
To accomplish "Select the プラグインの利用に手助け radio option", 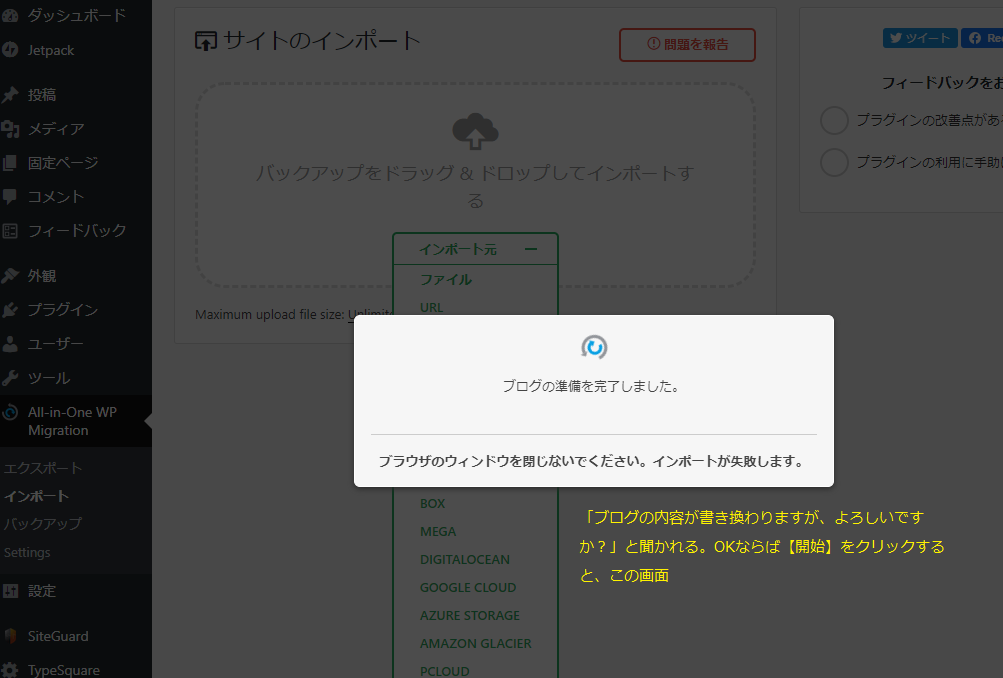I will click(834, 162).
